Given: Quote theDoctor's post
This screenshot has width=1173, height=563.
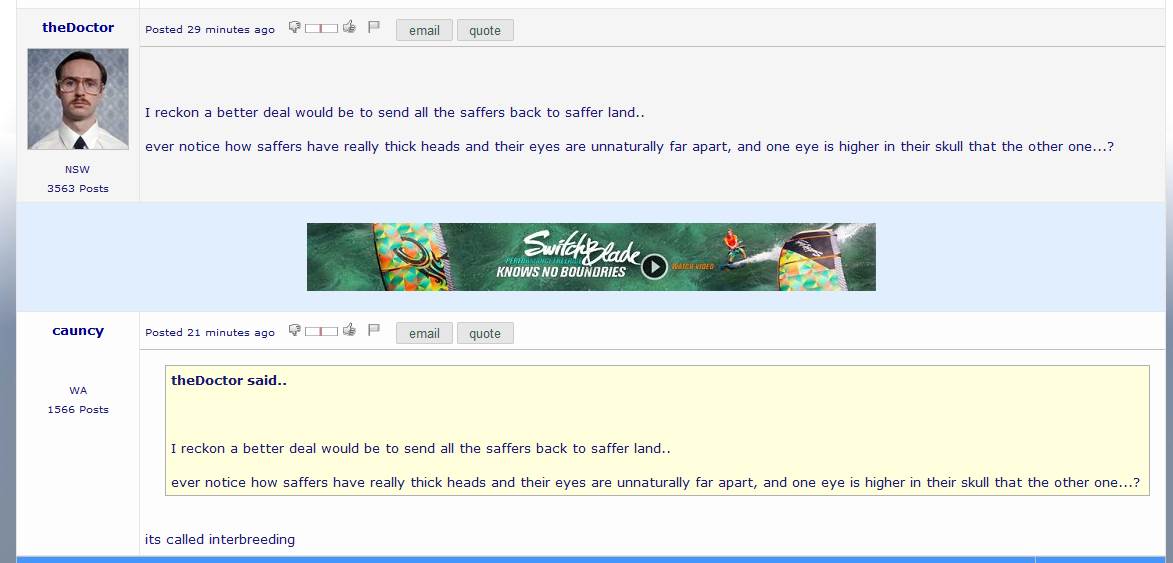Looking at the screenshot, I should pyautogui.click(x=485, y=31).
